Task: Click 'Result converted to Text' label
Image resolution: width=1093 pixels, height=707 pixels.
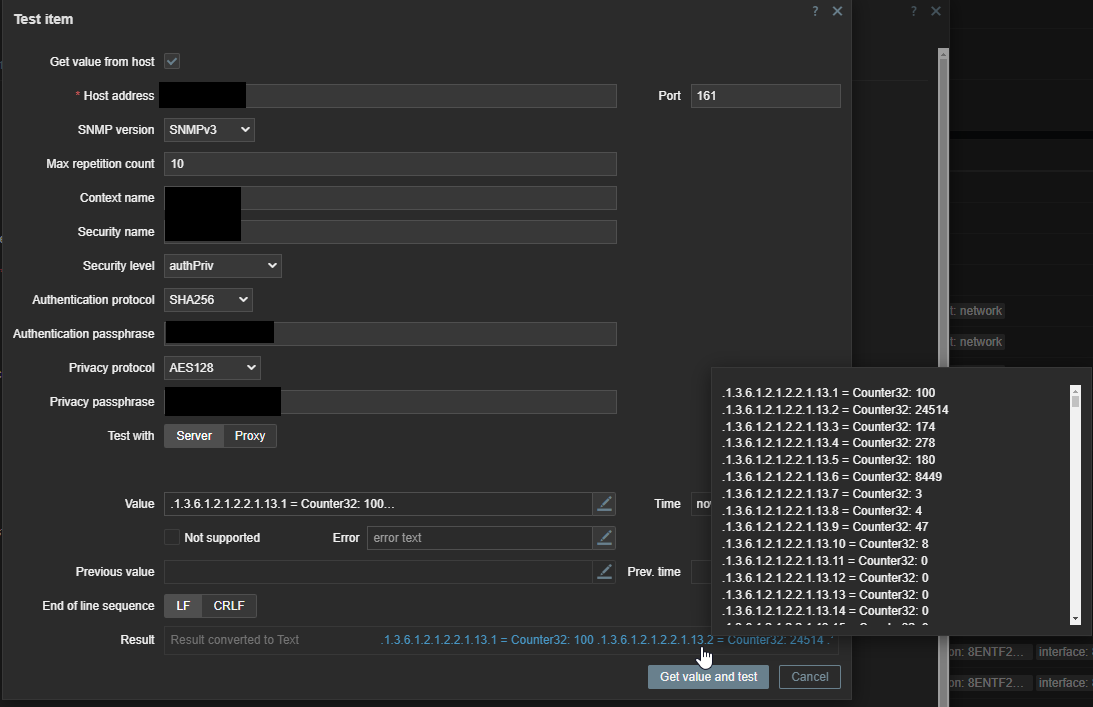Action: click(x=234, y=640)
